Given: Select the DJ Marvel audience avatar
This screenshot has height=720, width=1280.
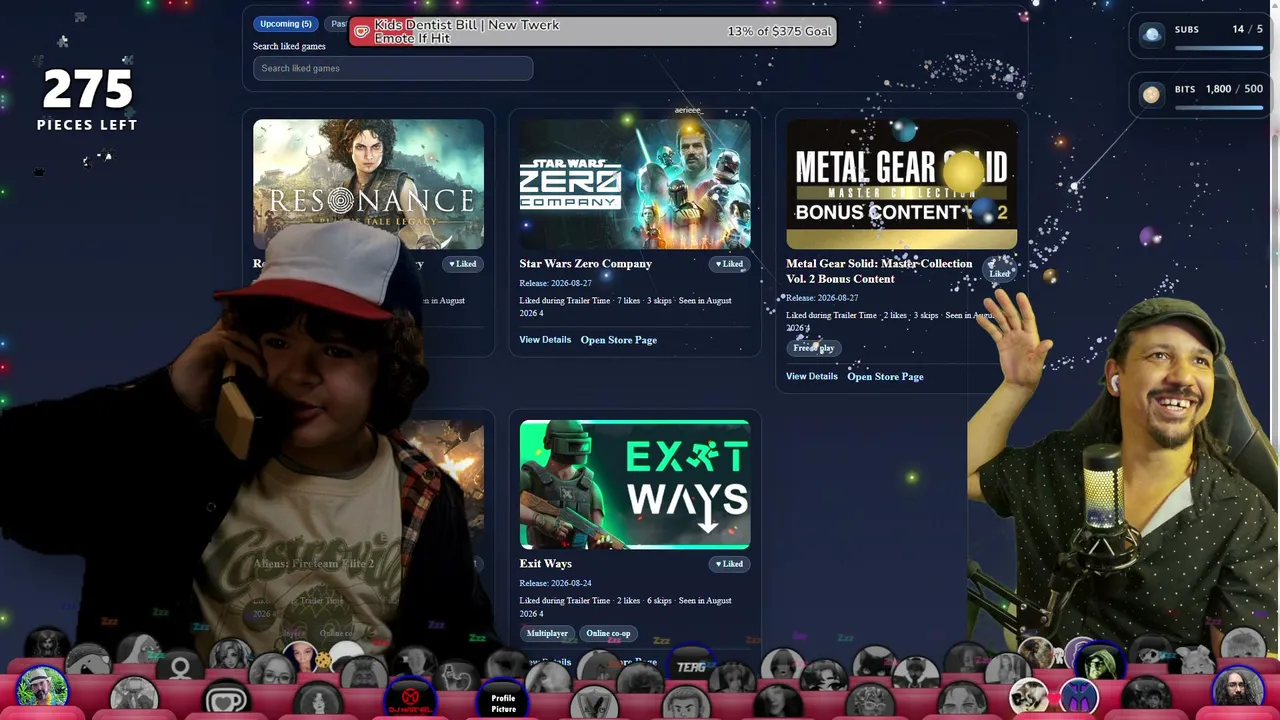Looking at the screenshot, I should tap(410, 697).
